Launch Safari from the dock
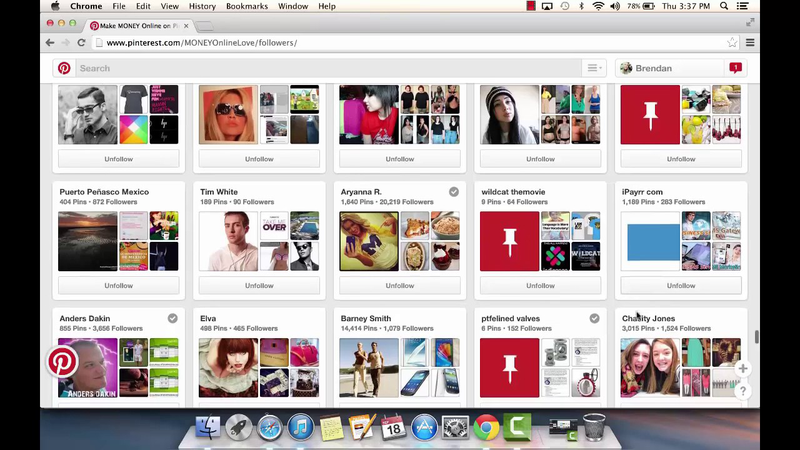This screenshot has height=450, width=800. (269, 427)
